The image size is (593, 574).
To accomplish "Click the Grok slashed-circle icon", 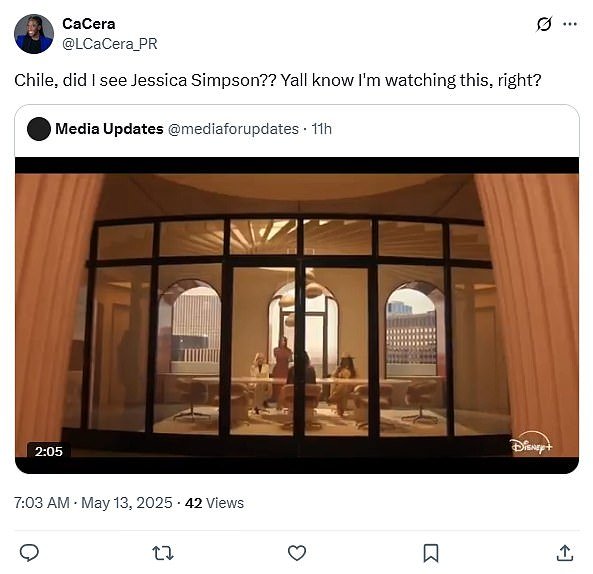I will click(544, 24).
